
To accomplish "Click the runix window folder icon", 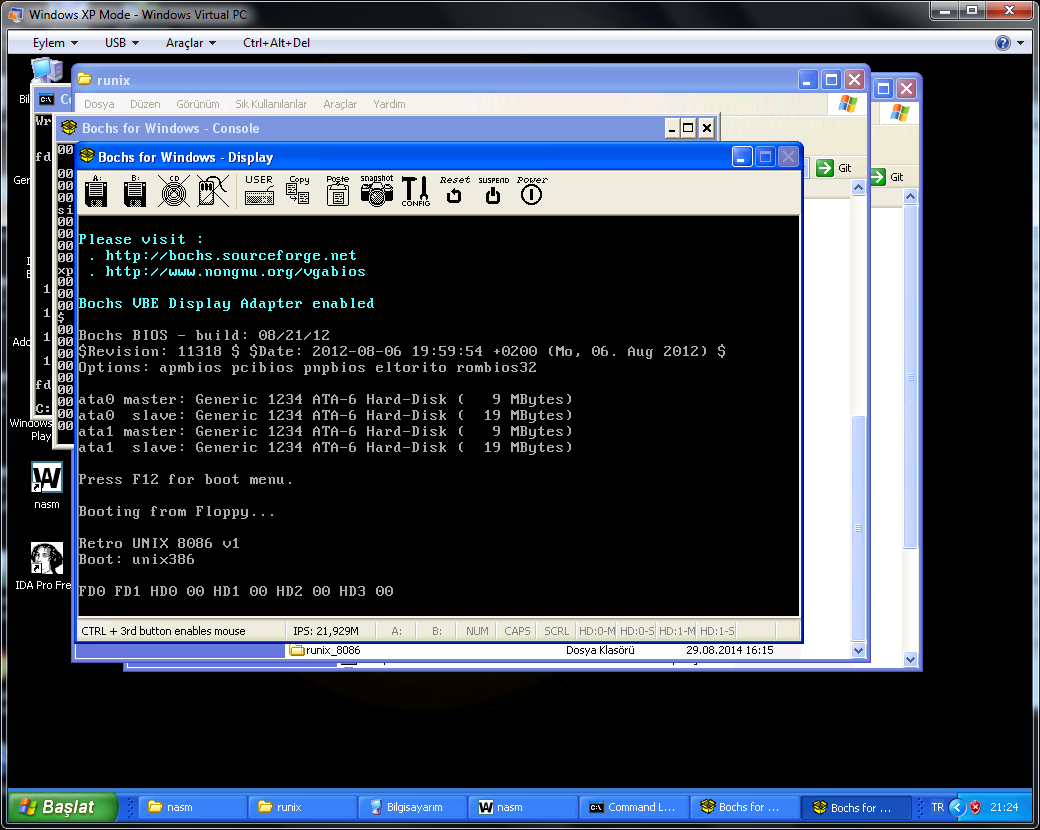I will point(85,80).
